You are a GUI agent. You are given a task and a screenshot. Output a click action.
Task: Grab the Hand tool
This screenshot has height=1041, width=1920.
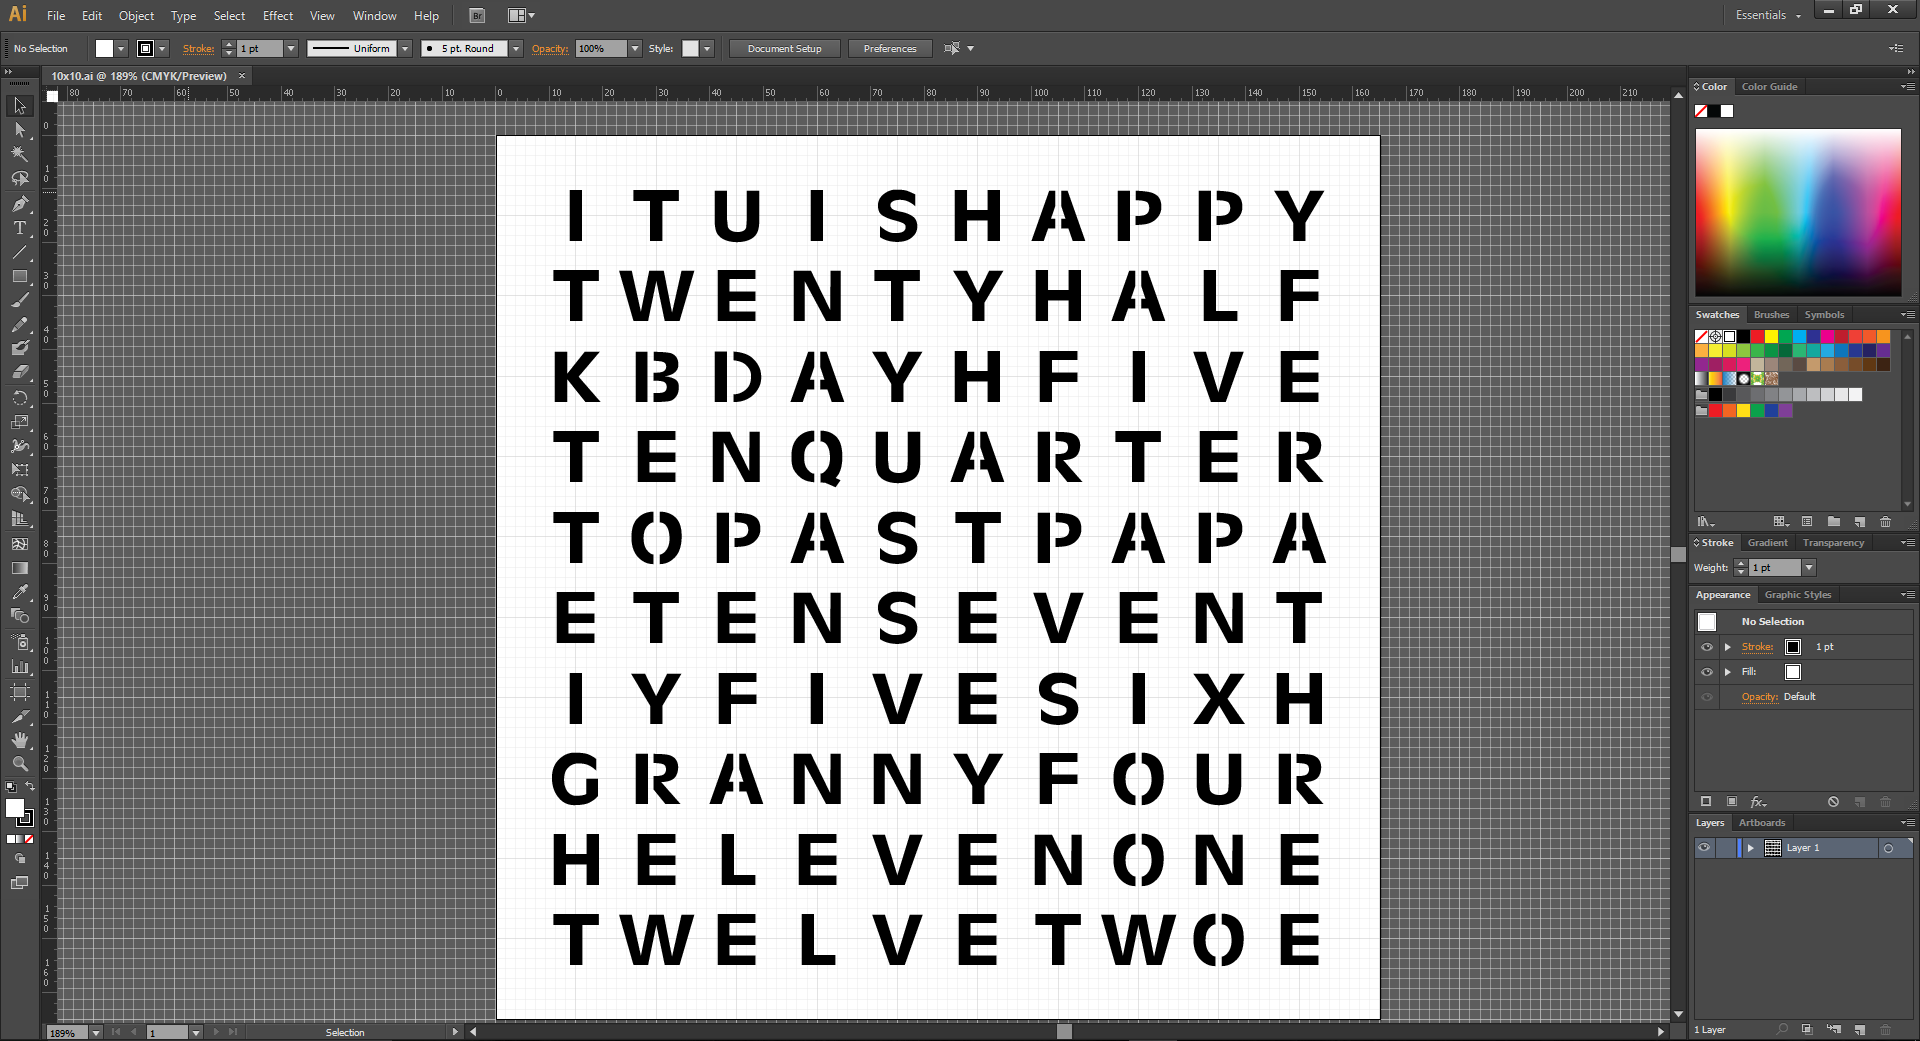coord(20,740)
